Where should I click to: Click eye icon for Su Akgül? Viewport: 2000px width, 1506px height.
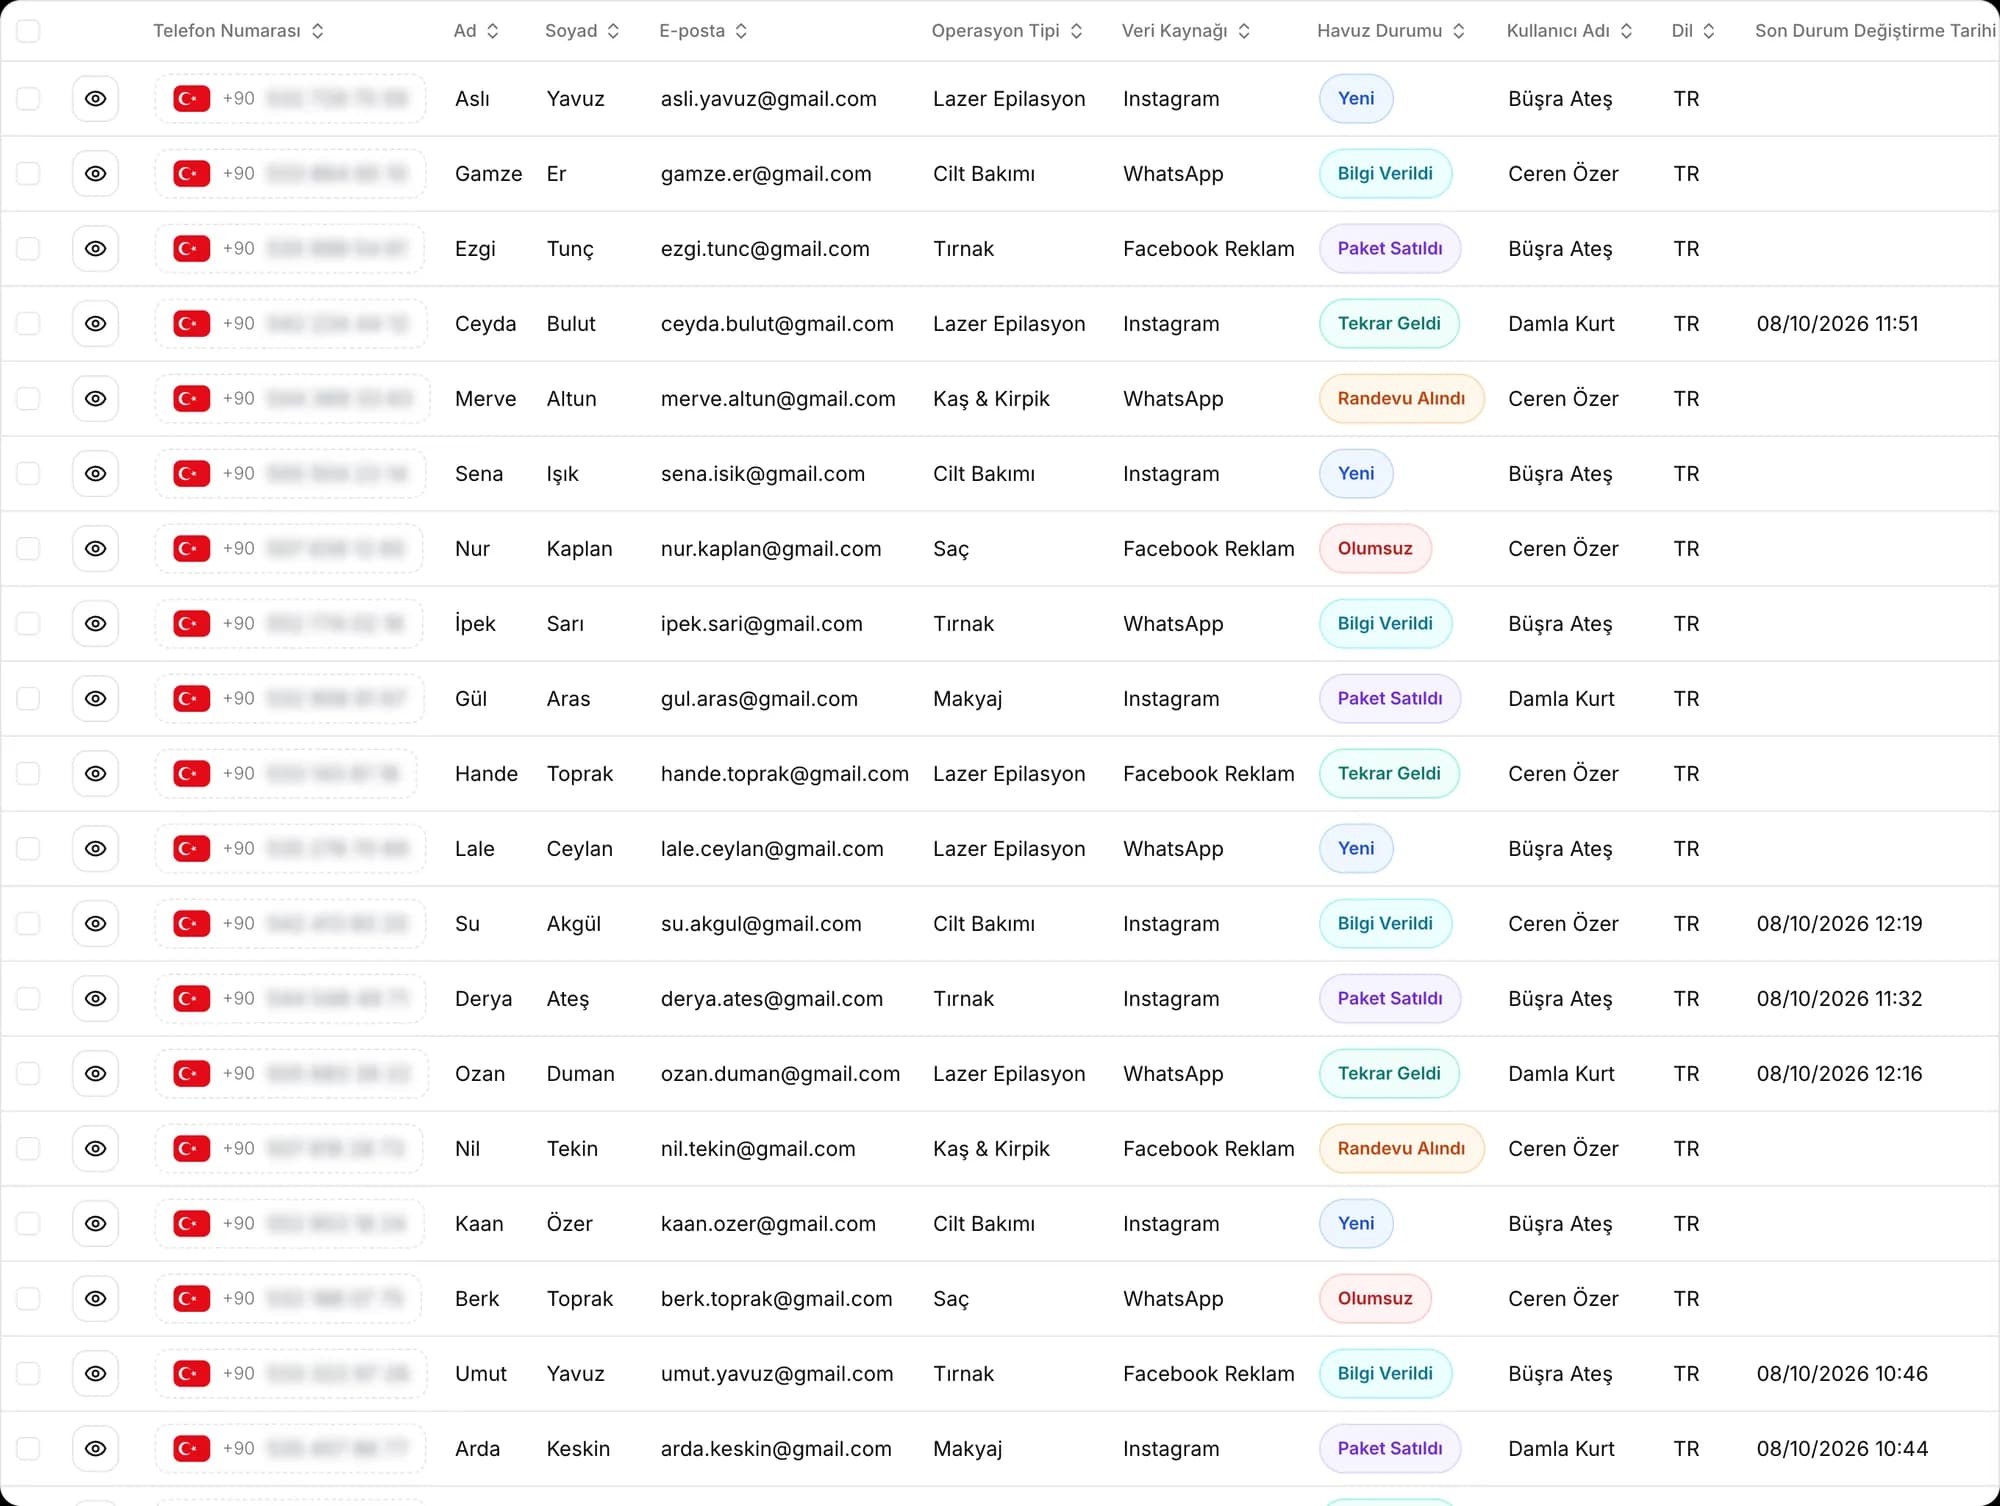95,924
